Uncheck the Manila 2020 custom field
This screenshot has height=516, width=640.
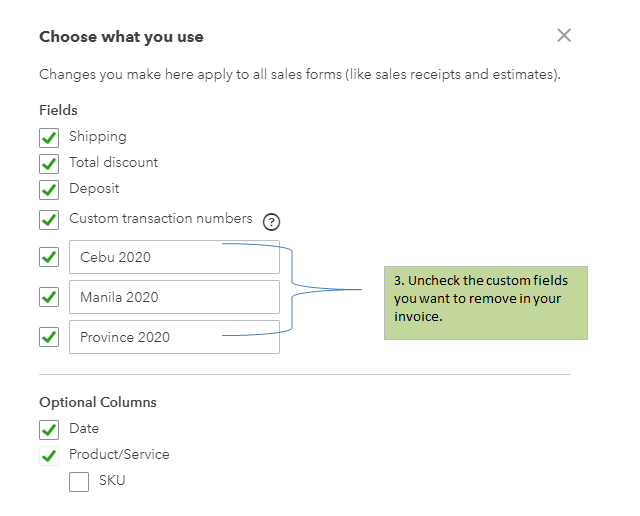pyautogui.click(x=49, y=297)
